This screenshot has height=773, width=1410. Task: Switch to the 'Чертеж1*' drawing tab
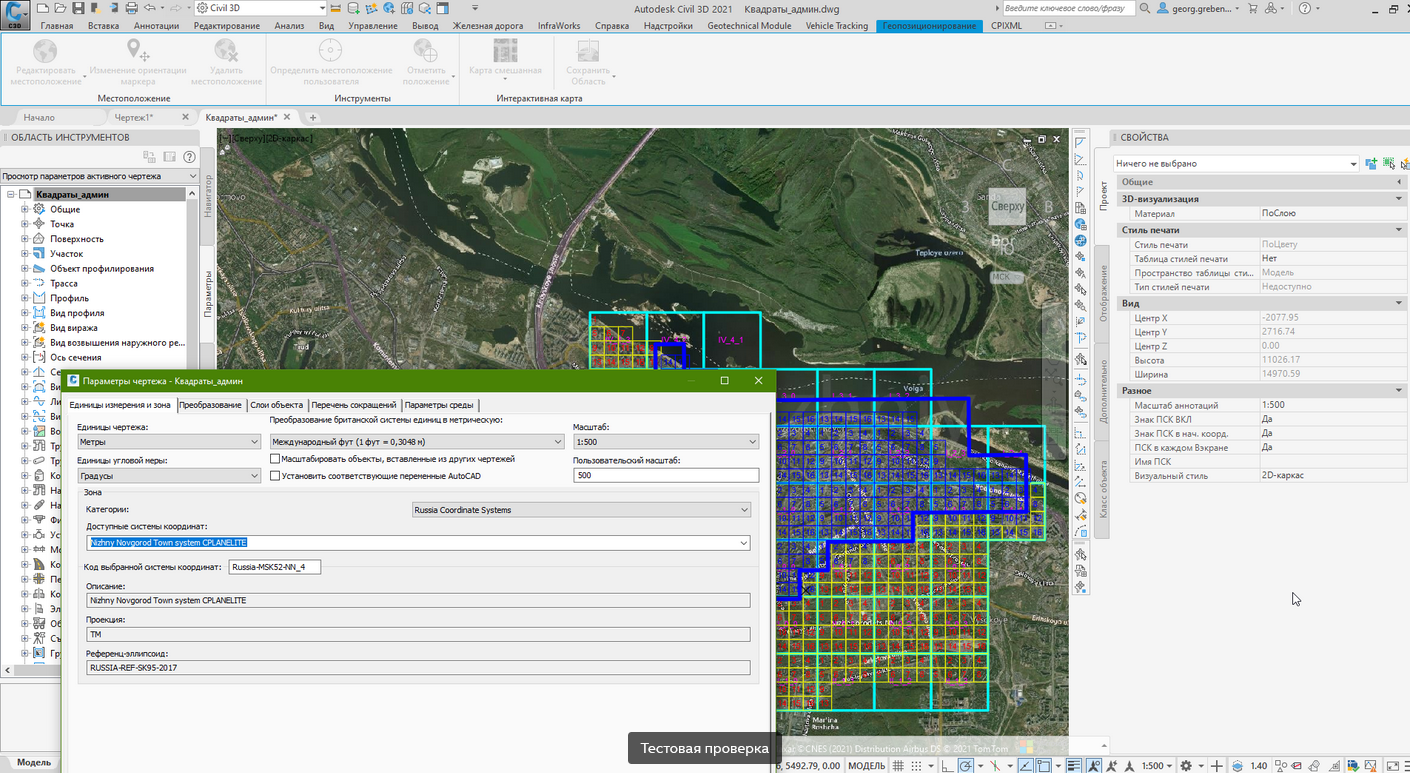(134, 118)
